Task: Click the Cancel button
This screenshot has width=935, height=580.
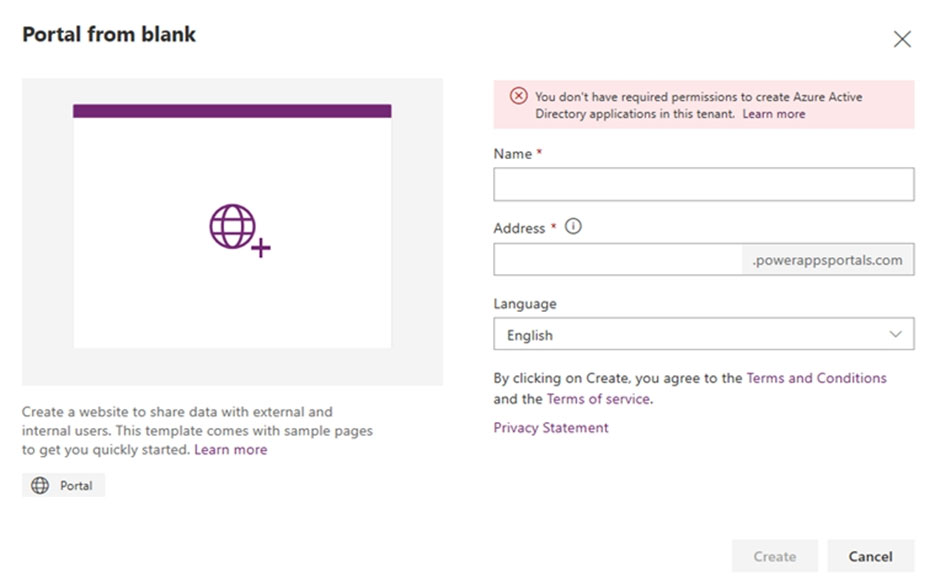Action: 871,556
